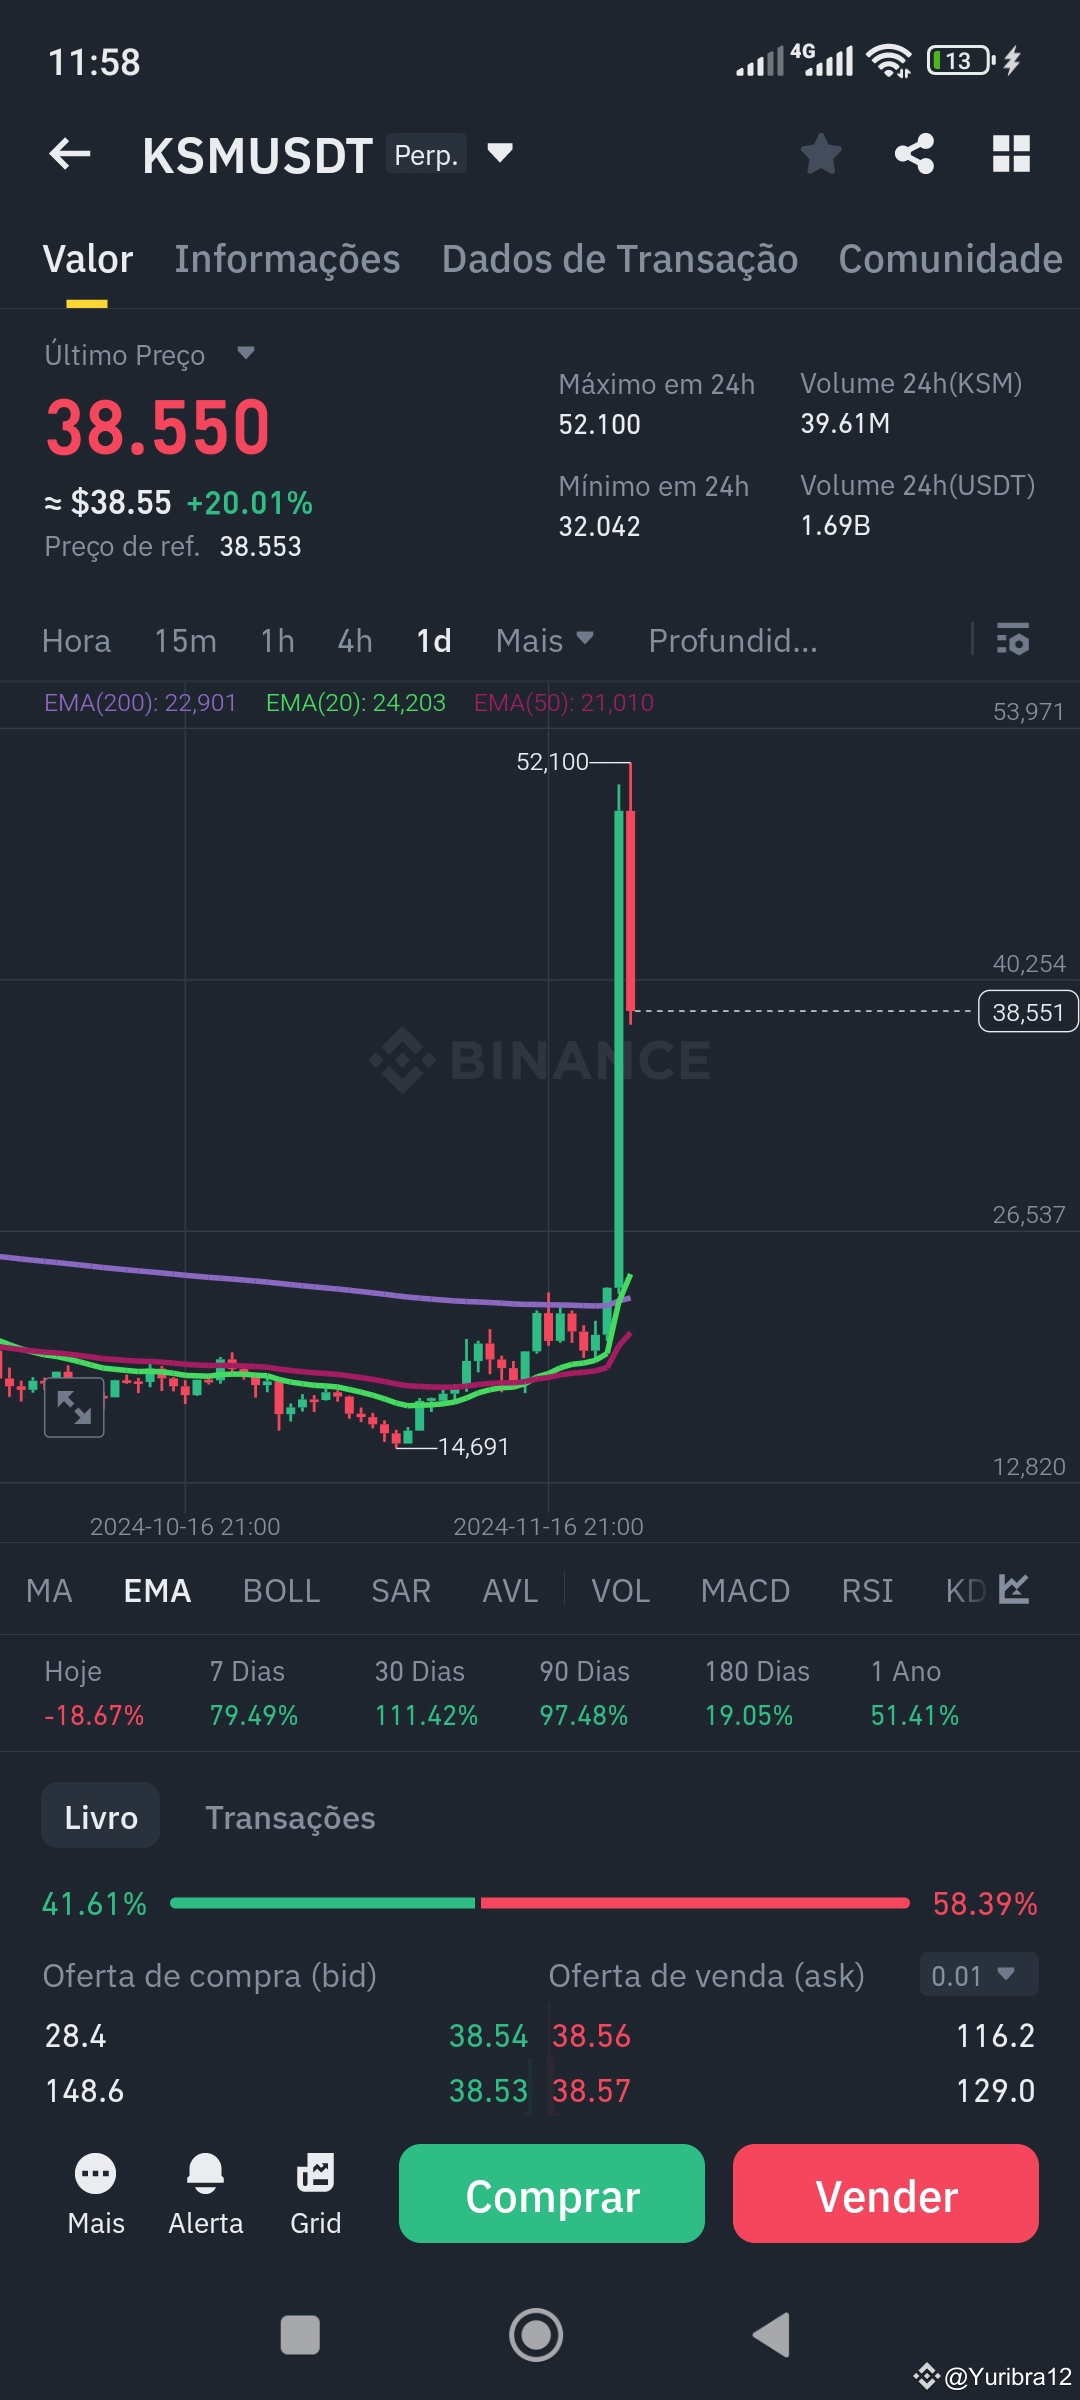Screen dimensions: 1080x2400
Task: Tap the 52,100 high label on chart
Action: 552,761
